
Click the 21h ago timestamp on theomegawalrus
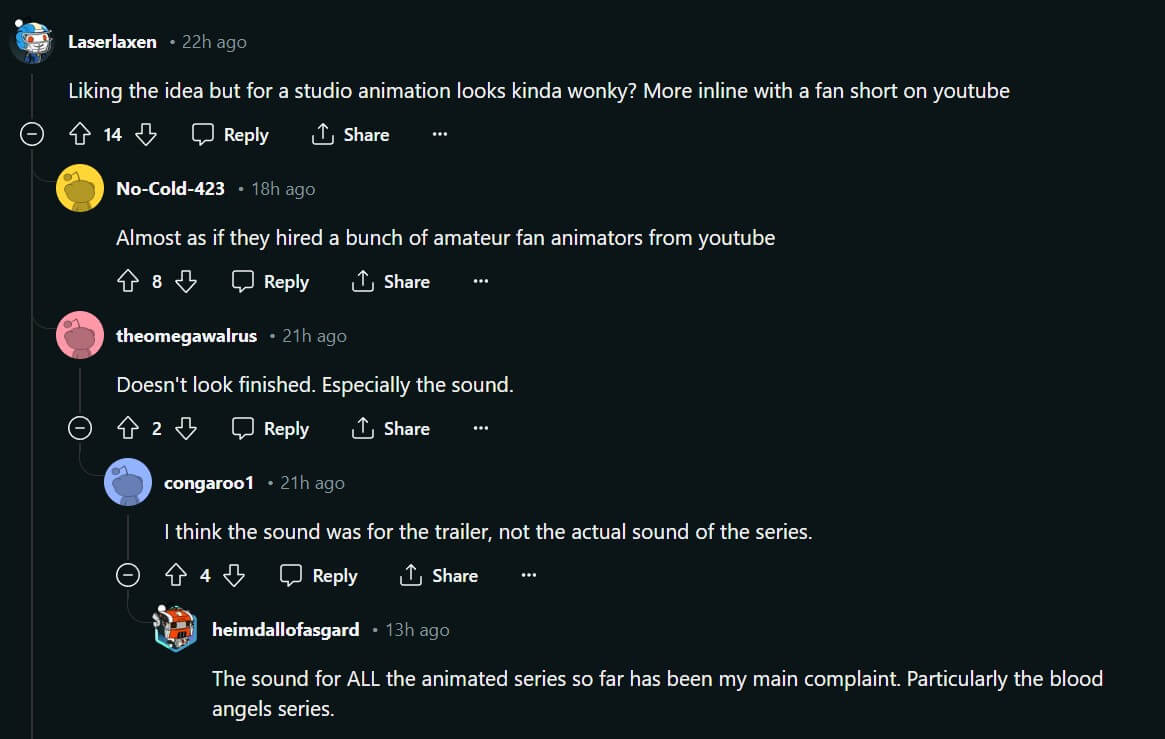pyautogui.click(x=314, y=336)
